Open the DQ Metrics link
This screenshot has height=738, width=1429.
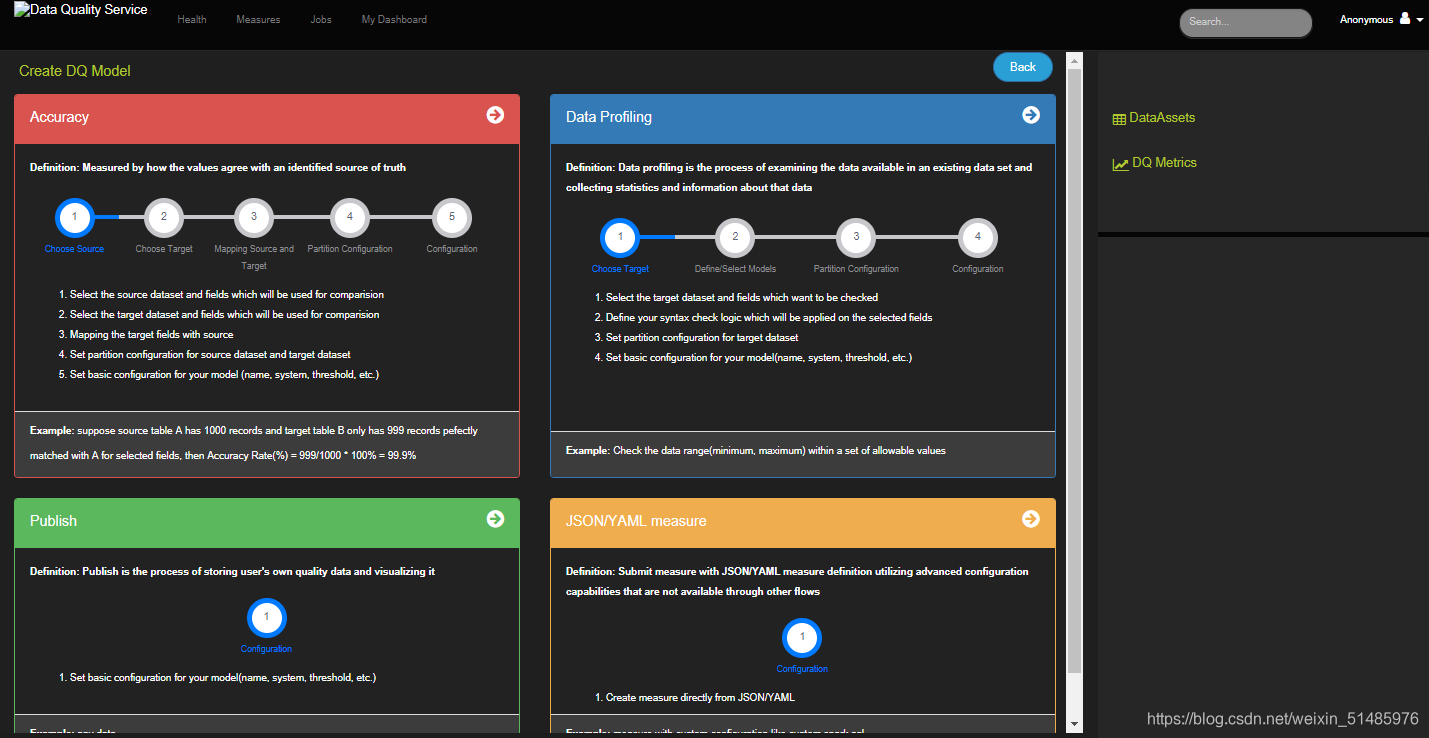[x=1164, y=163]
